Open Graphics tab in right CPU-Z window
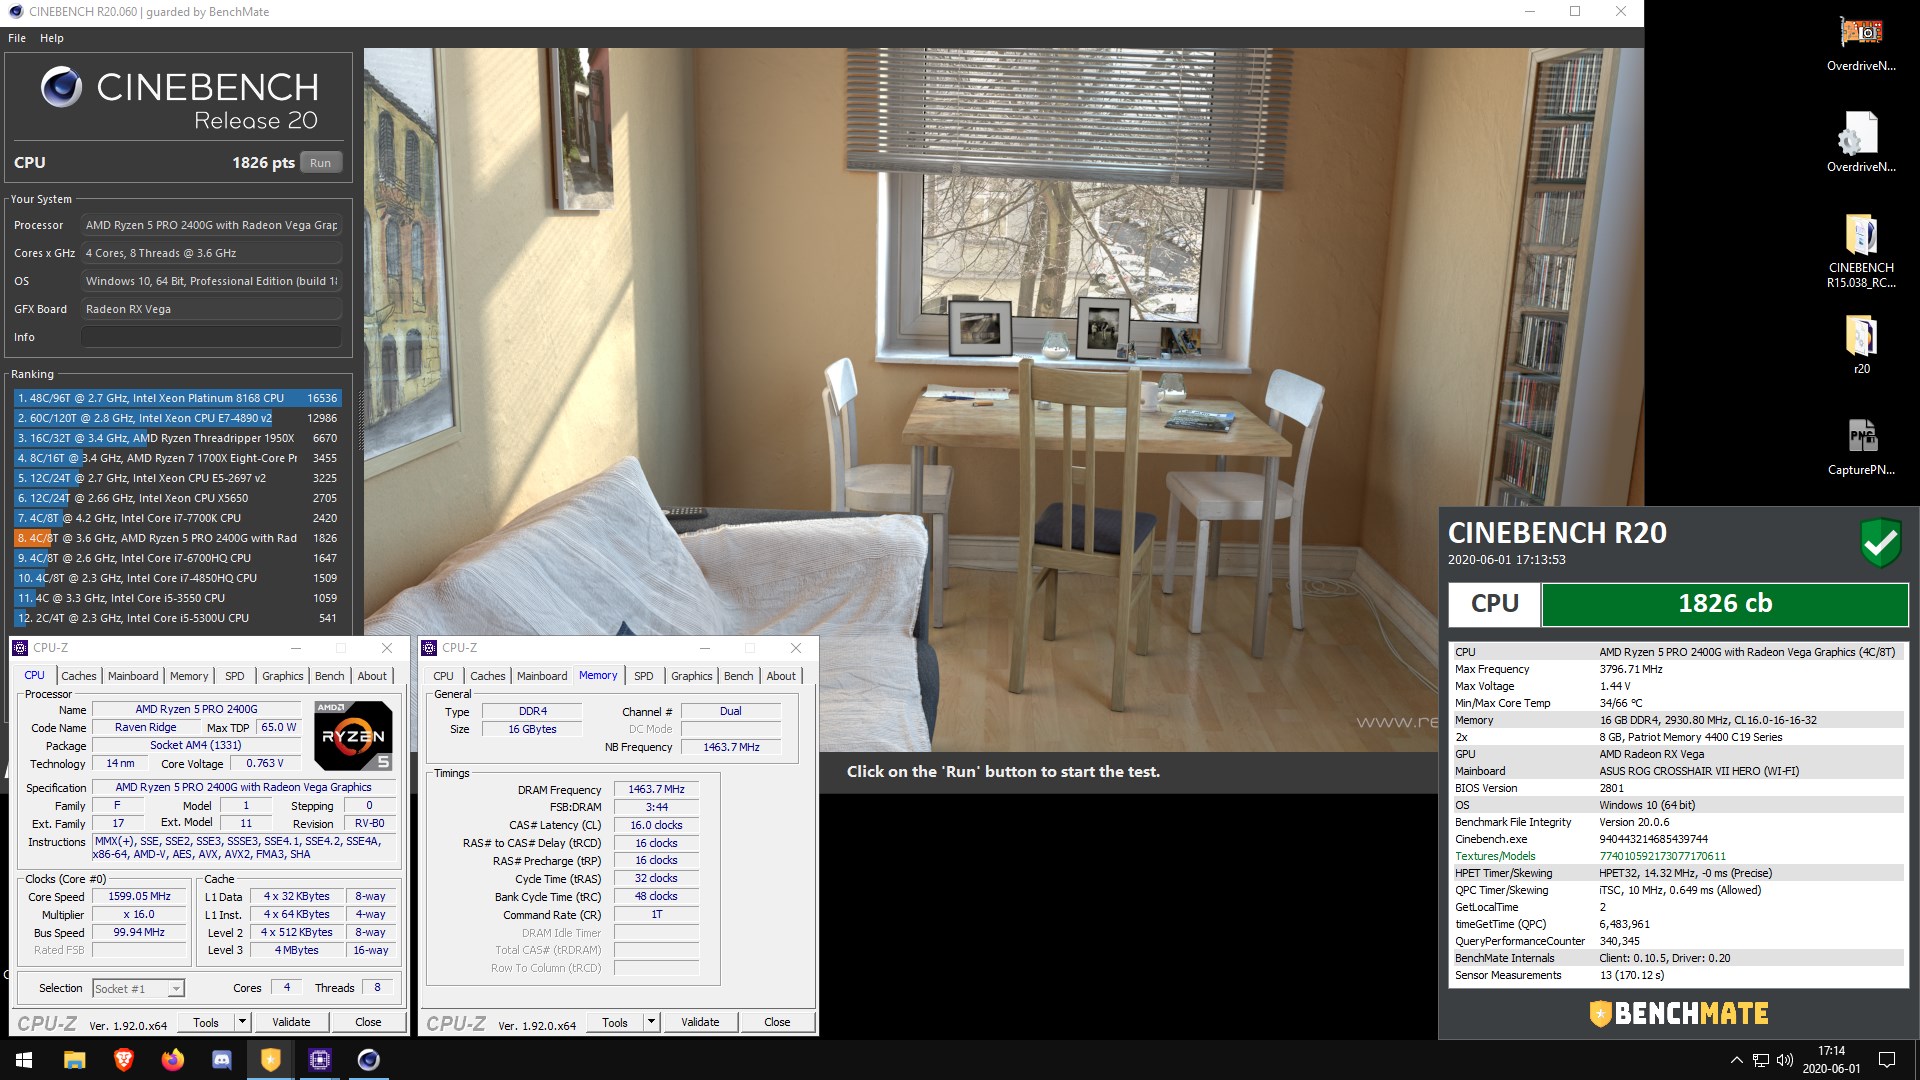This screenshot has height=1080, width=1920. (692, 676)
